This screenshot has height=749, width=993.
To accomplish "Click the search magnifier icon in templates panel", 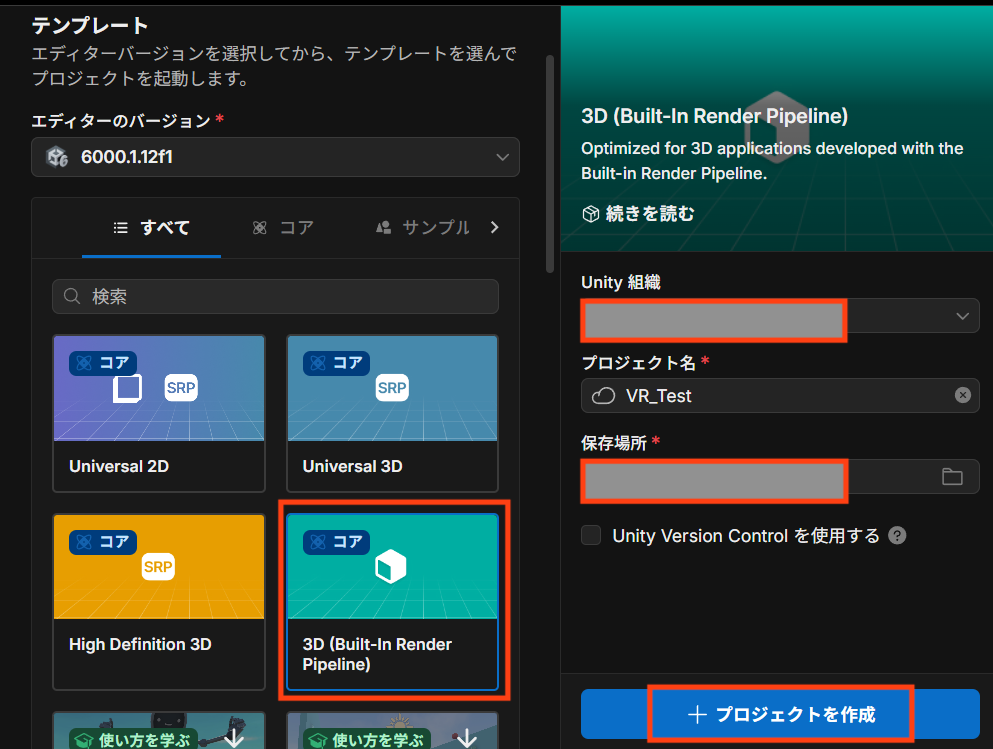I will [x=70, y=296].
